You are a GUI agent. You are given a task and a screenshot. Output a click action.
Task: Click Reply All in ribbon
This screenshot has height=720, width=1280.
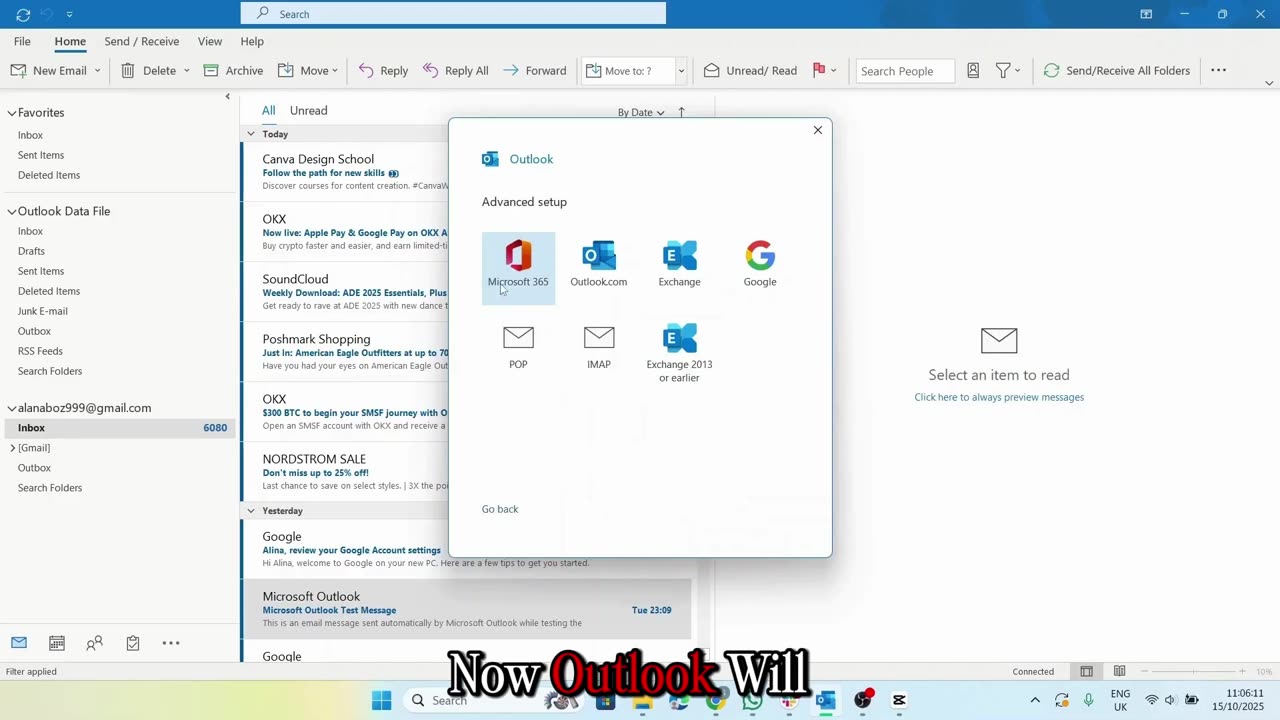455,70
